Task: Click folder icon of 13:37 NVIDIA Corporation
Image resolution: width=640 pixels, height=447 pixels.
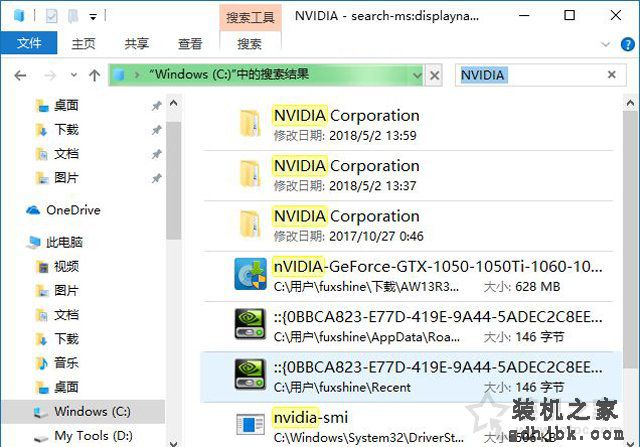Action: click(x=249, y=173)
